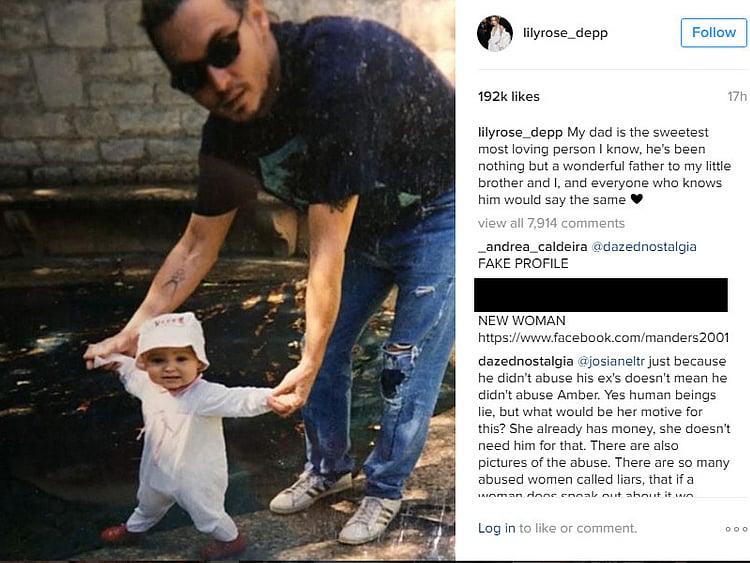
Task: Click the like or comment prompt text
Action: pos(578,528)
